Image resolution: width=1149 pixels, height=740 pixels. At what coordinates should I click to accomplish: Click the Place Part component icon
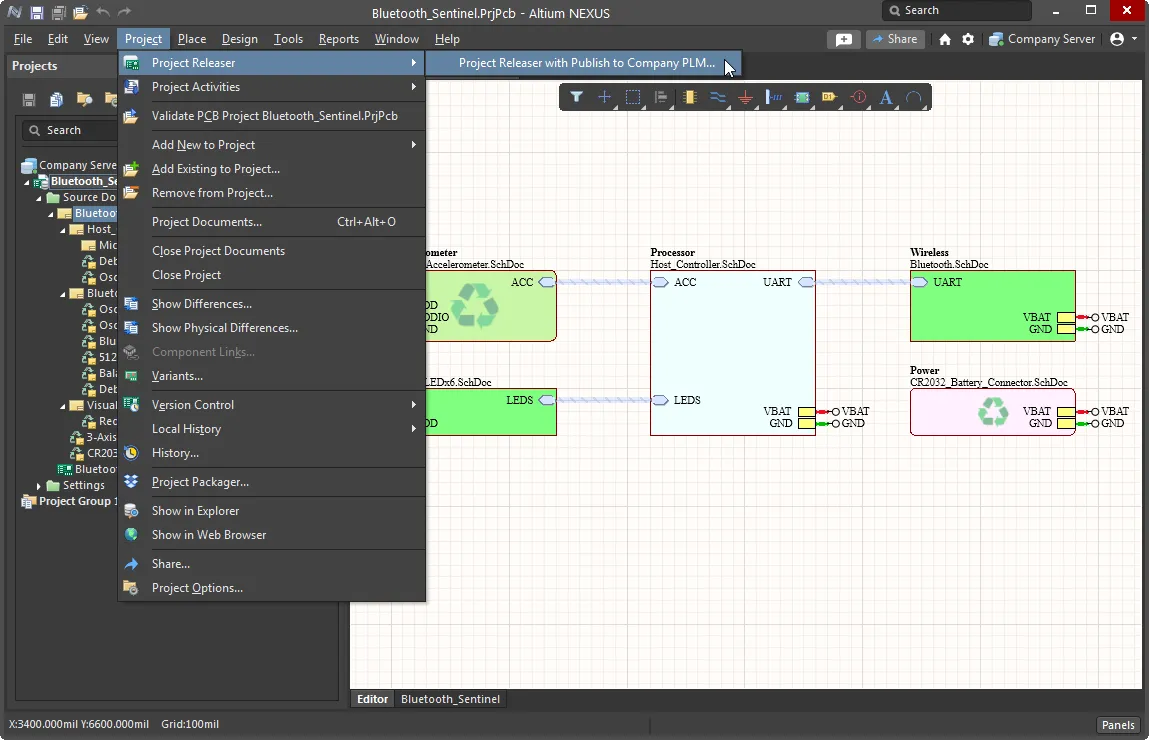pyautogui.click(x=689, y=97)
